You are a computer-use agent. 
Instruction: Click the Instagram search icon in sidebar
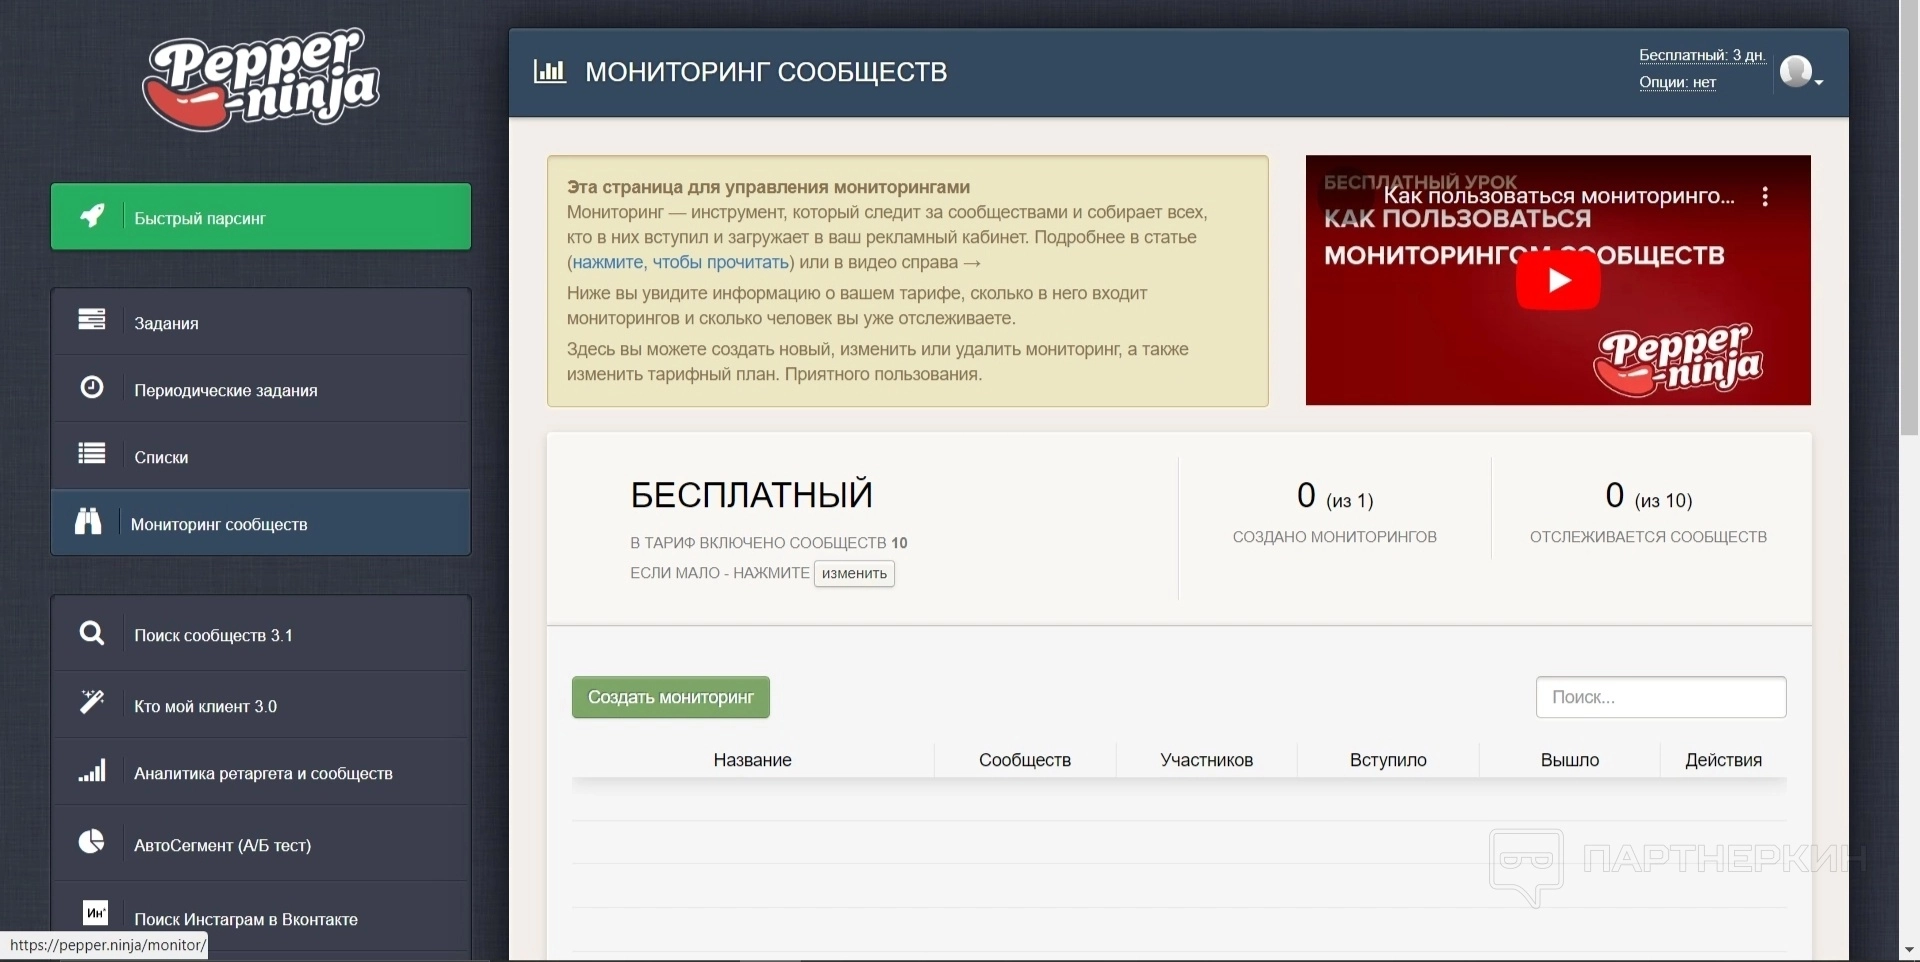96,913
